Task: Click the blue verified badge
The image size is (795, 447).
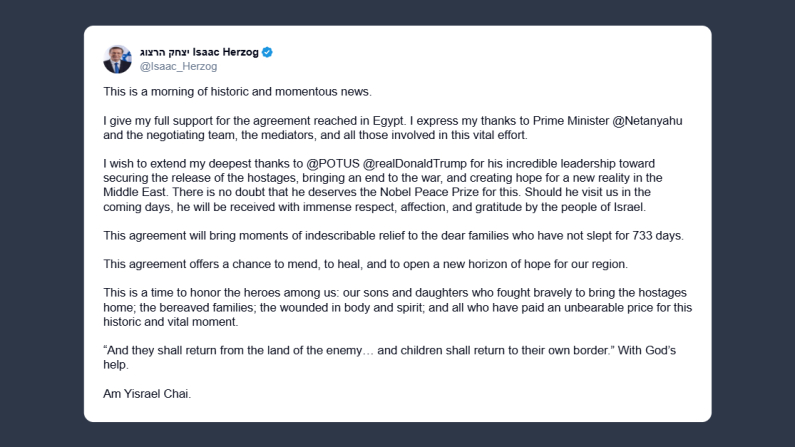Action: coord(267,52)
